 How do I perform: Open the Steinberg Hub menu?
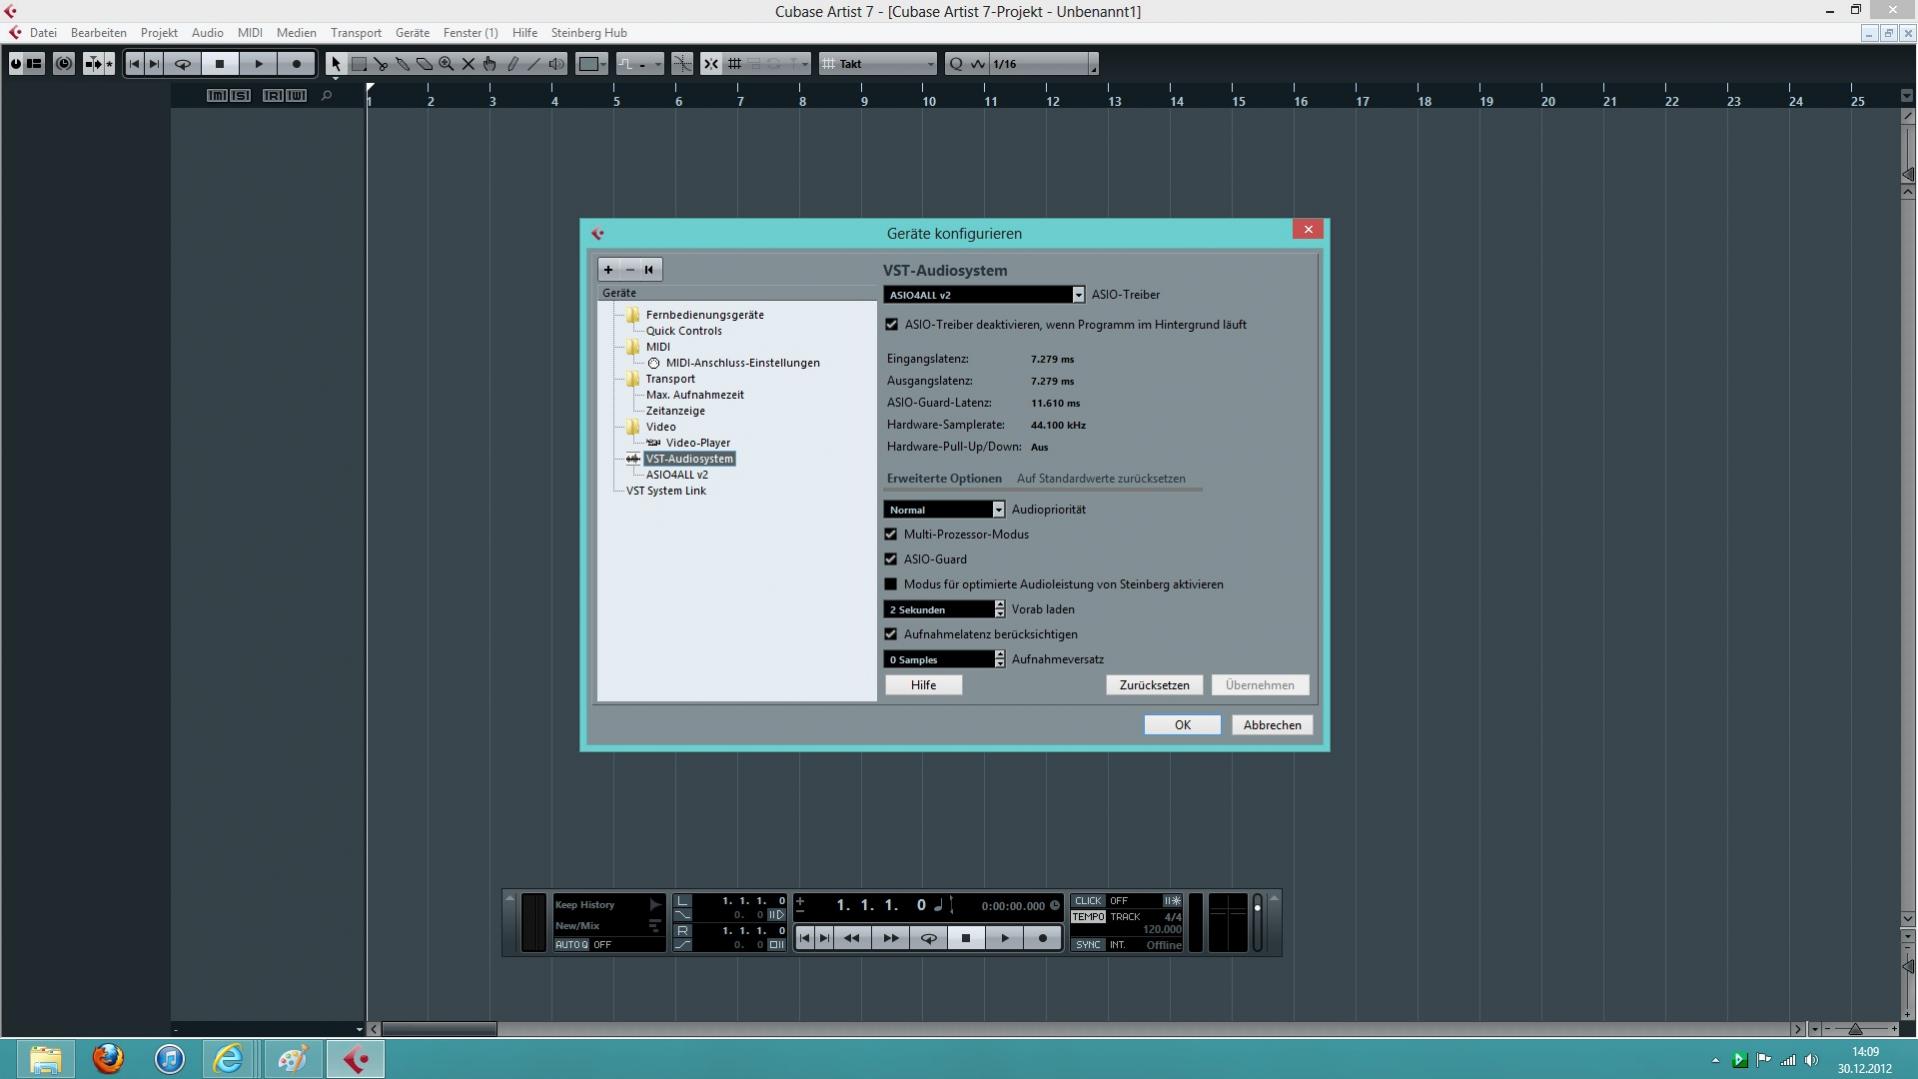[x=589, y=33]
